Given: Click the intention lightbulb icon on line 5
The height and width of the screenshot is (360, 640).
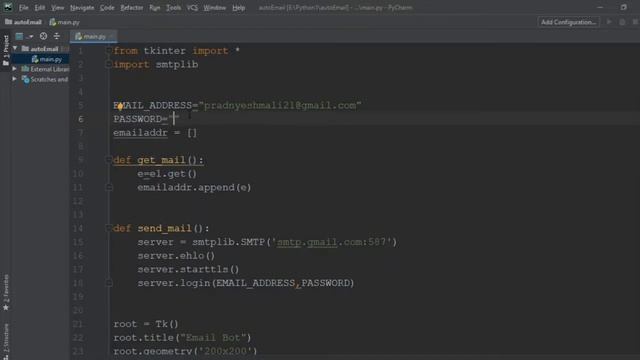Looking at the screenshot, I should tap(120, 107).
